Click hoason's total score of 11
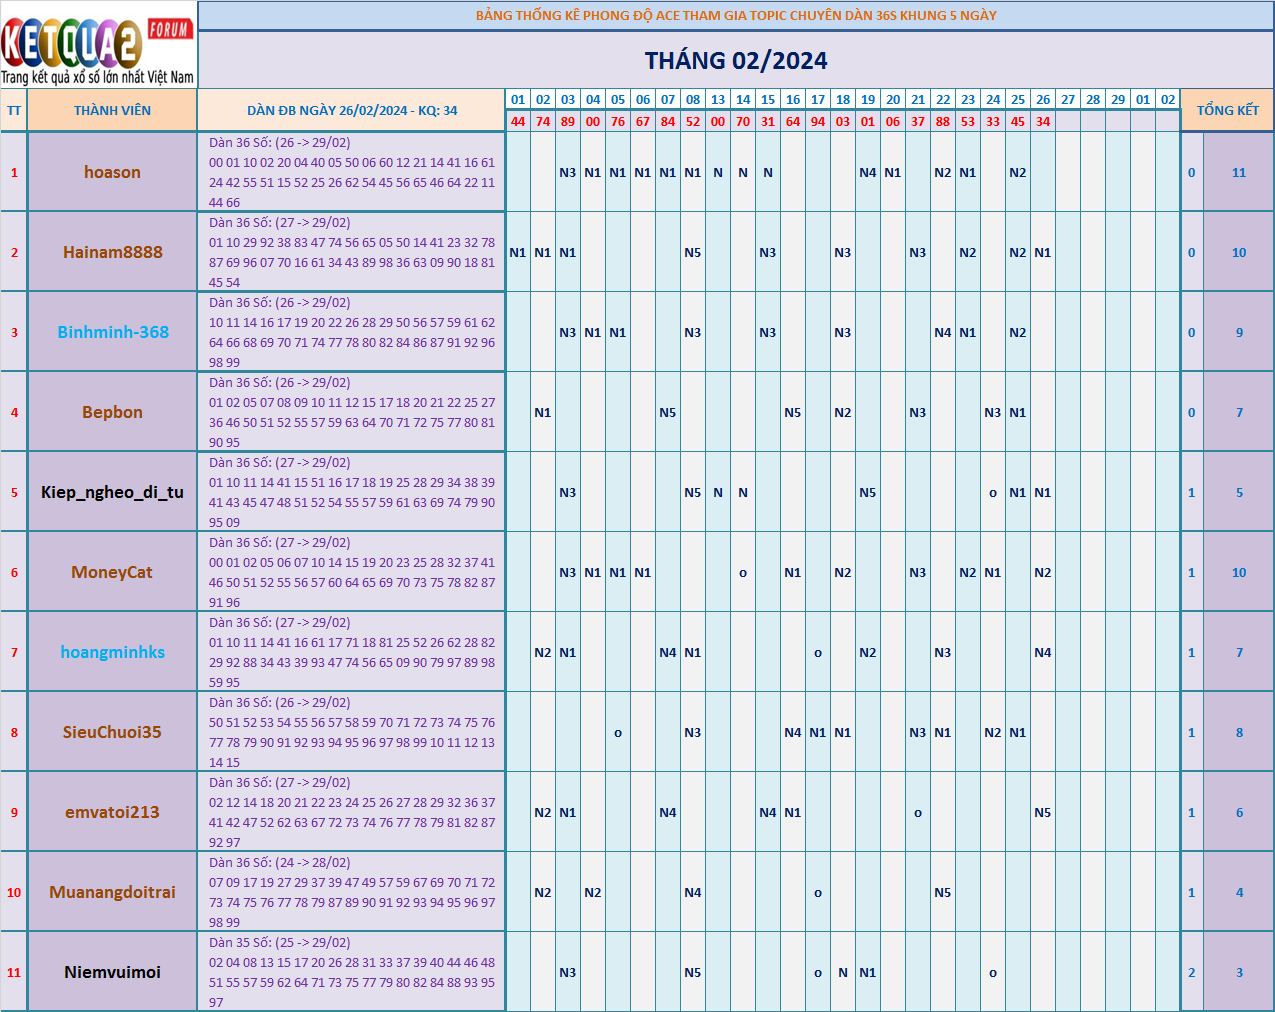 coord(1239,172)
